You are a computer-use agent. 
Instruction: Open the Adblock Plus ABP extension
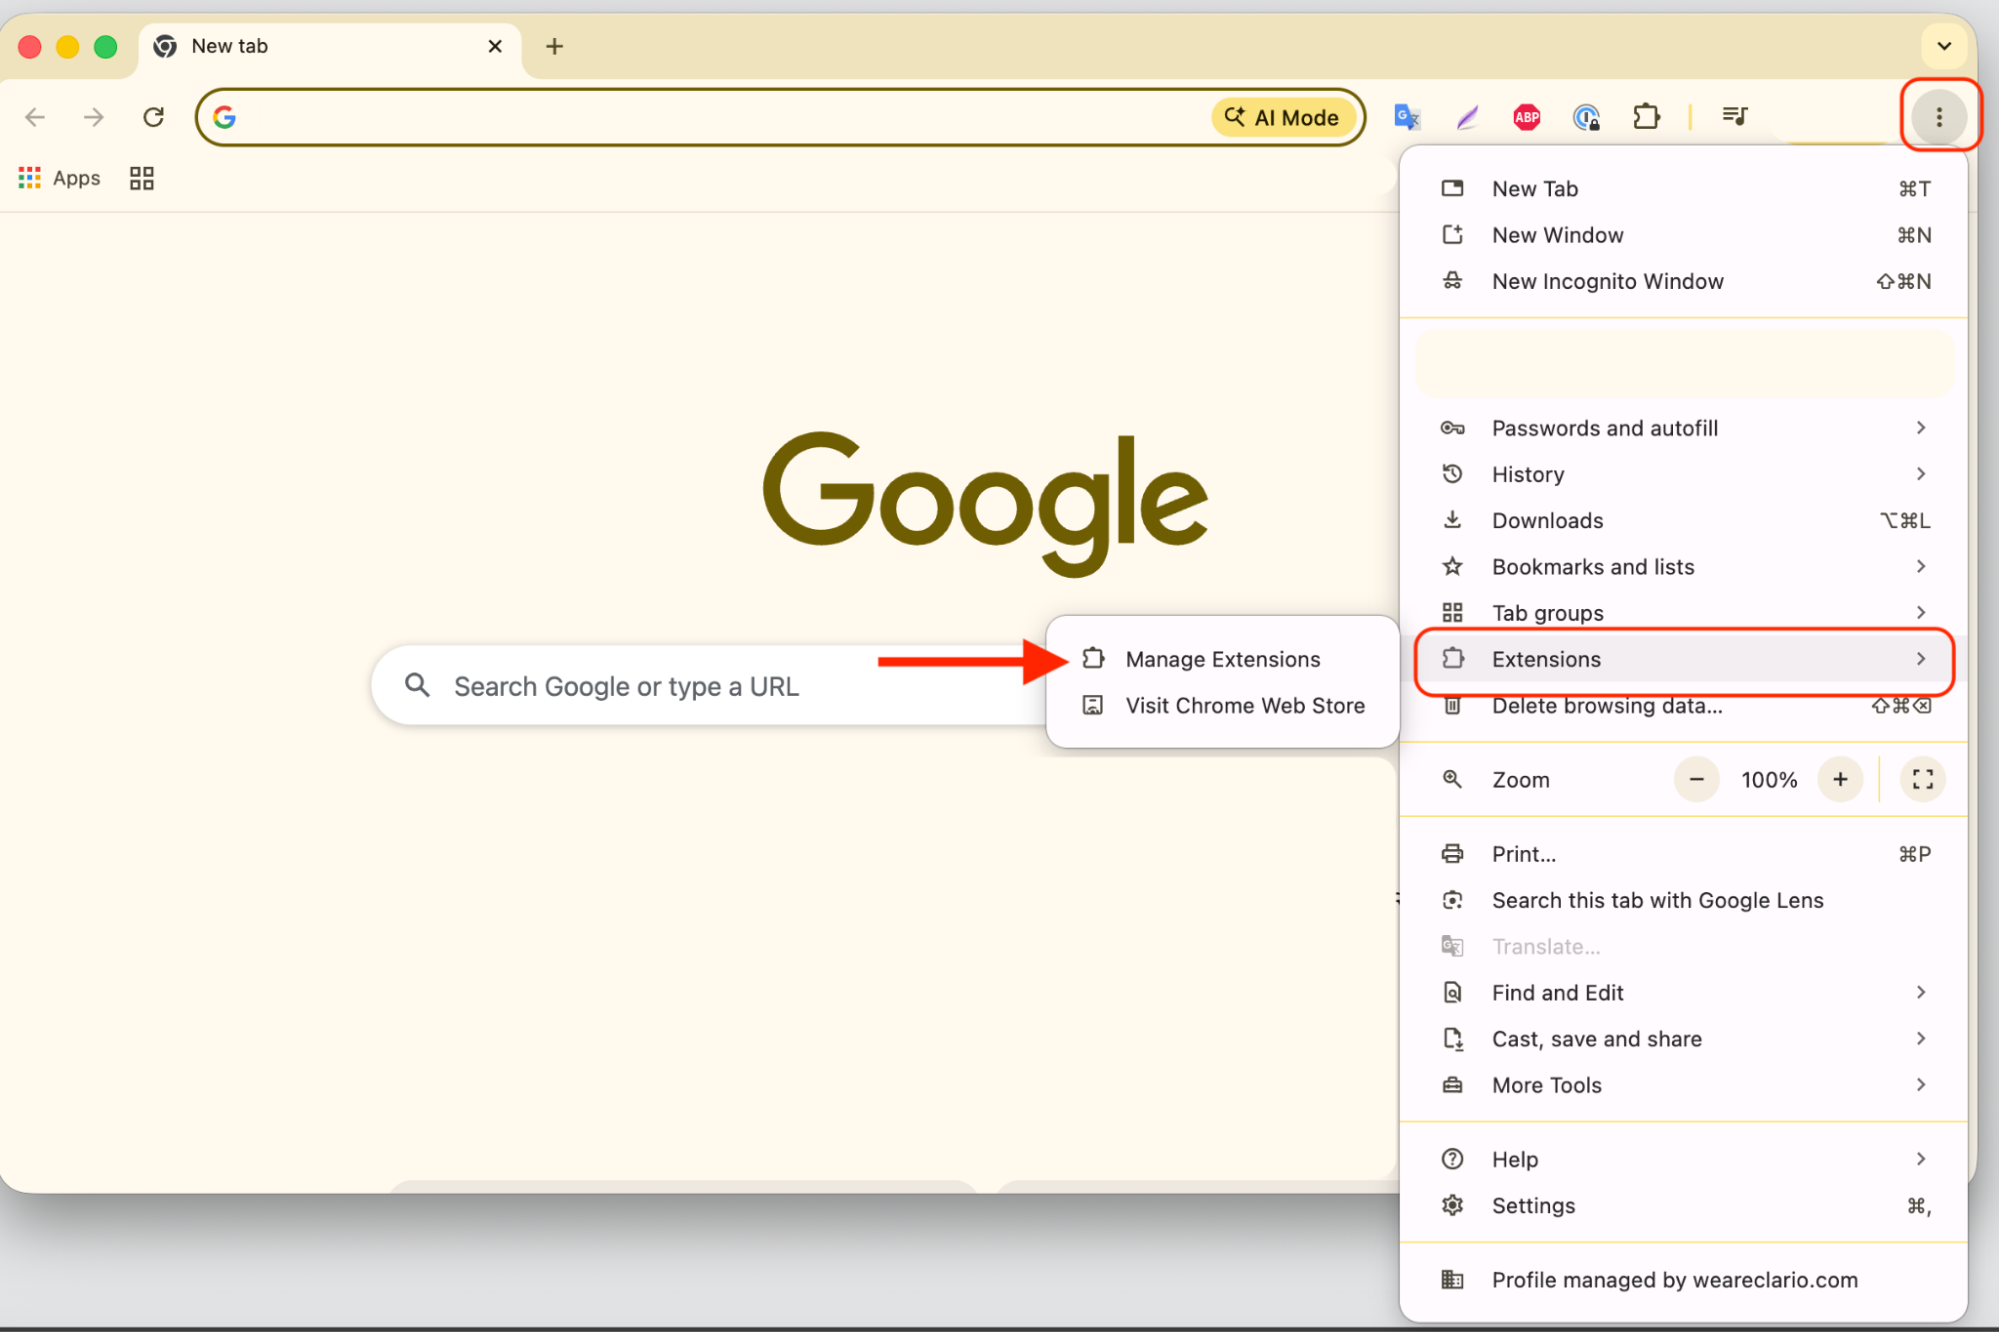[1526, 117]
